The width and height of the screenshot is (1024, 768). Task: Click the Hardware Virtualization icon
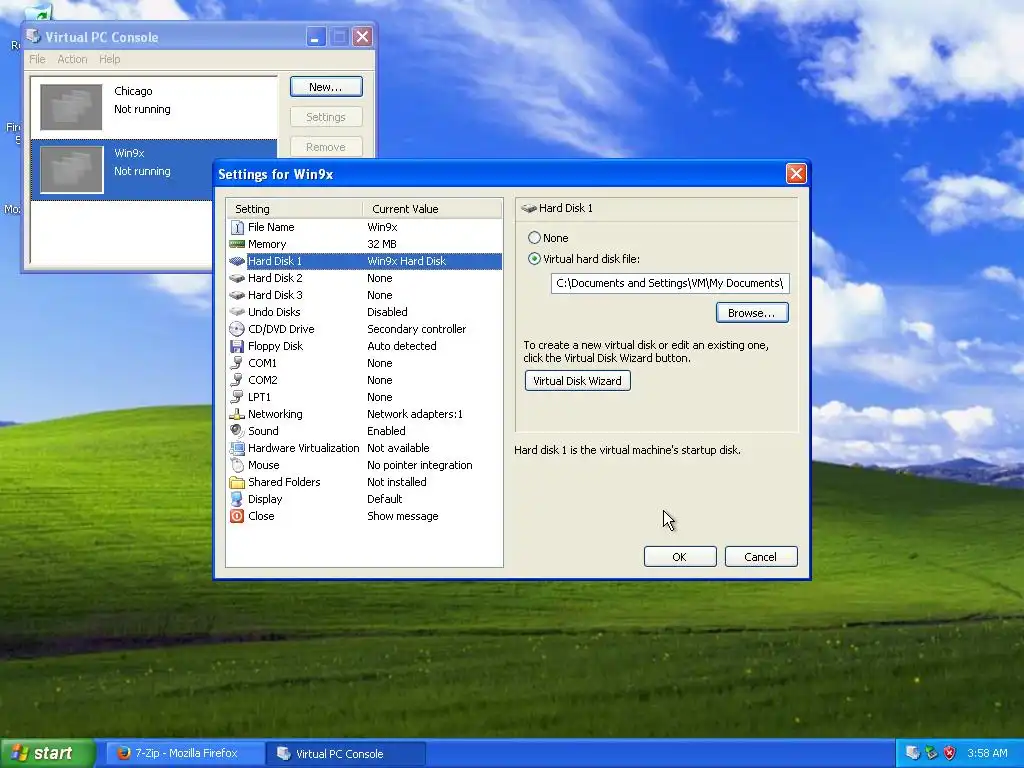pyautogui.click(x=237, y=448)
